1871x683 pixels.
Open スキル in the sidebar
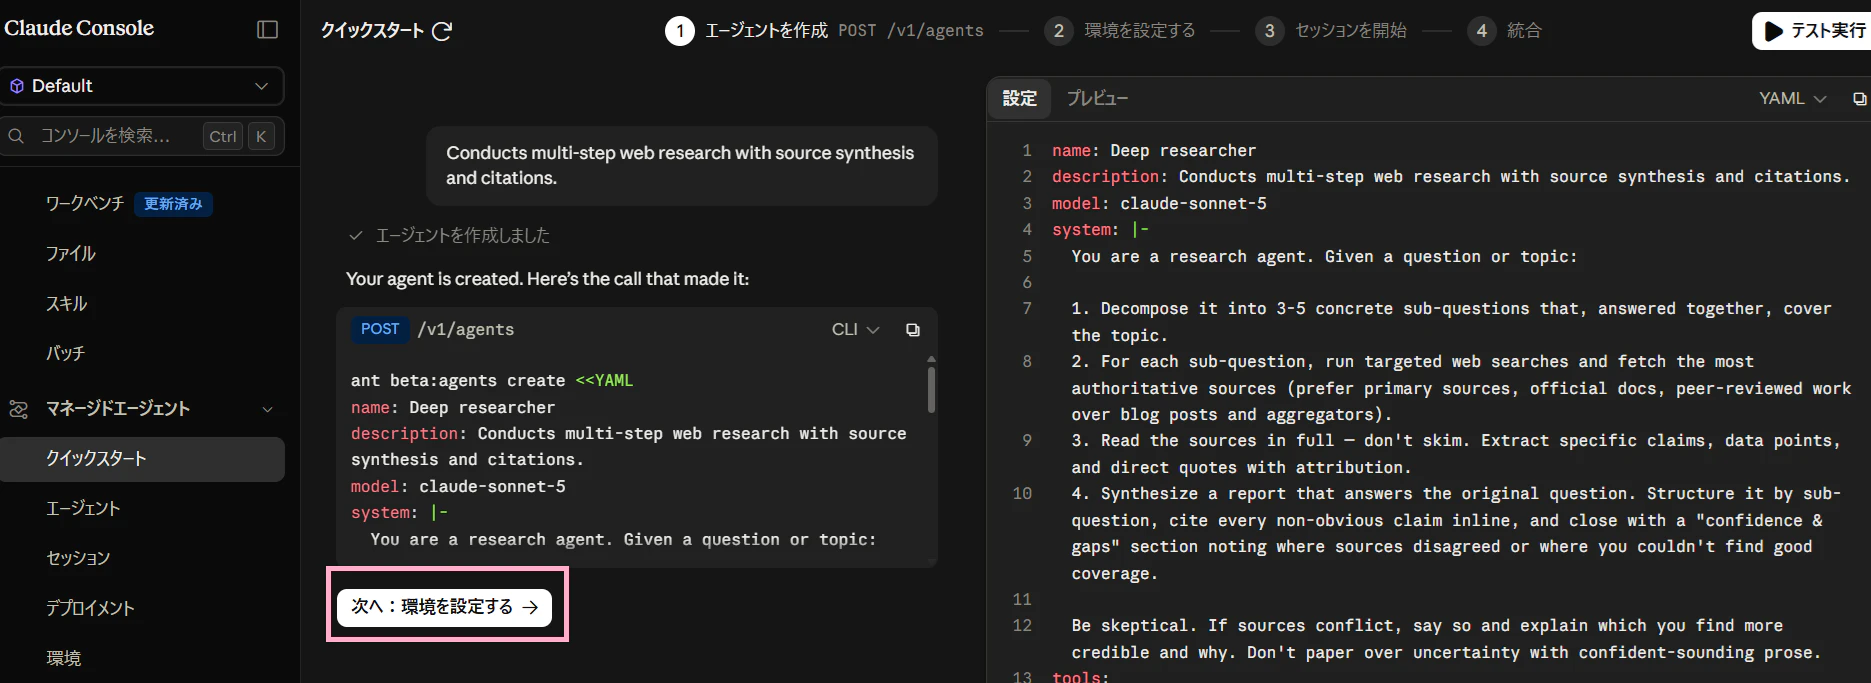67,304
